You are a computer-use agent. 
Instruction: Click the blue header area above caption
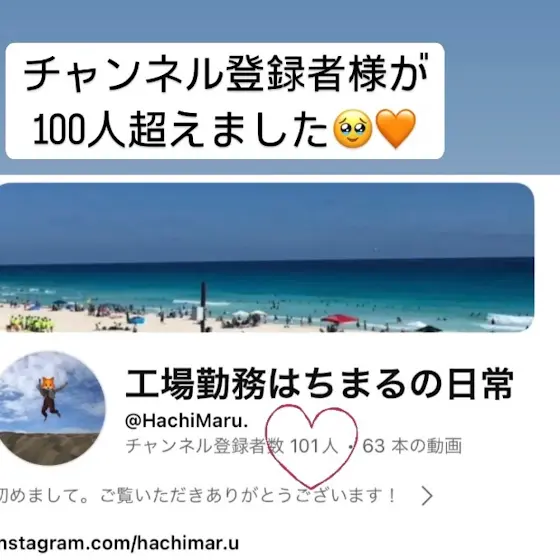click(280, 21)
